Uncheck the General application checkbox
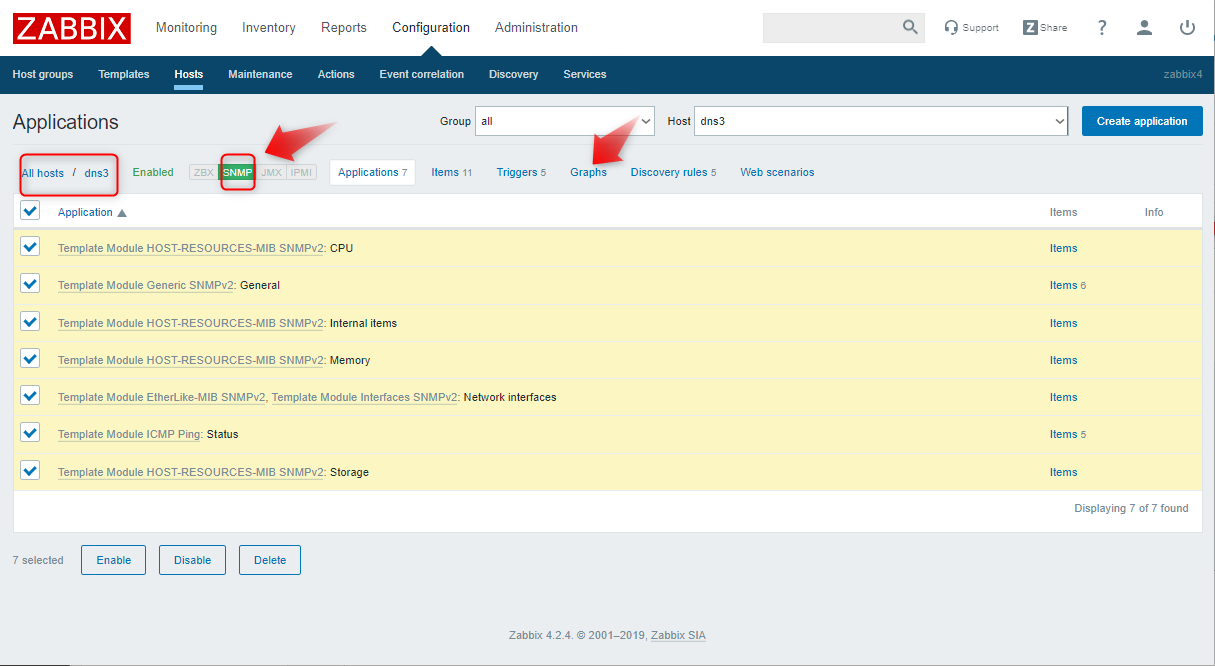Screen dimensions: 1215x666 tap(30, 284)
